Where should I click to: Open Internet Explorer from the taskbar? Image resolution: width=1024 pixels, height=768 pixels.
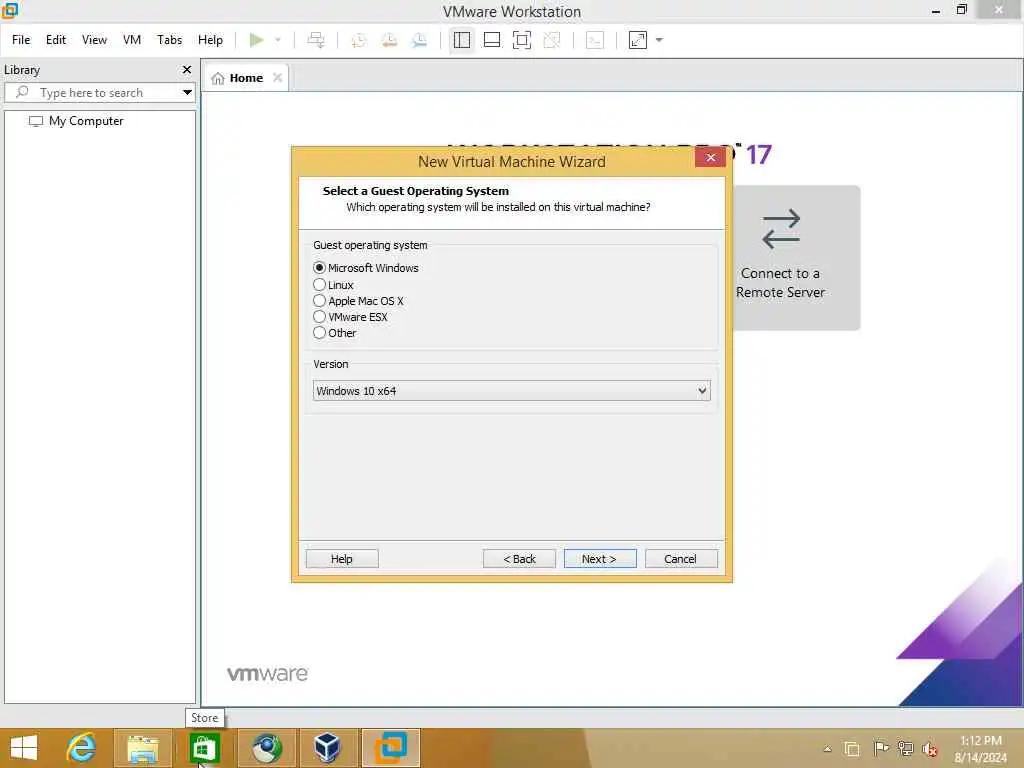coord(82,748)
